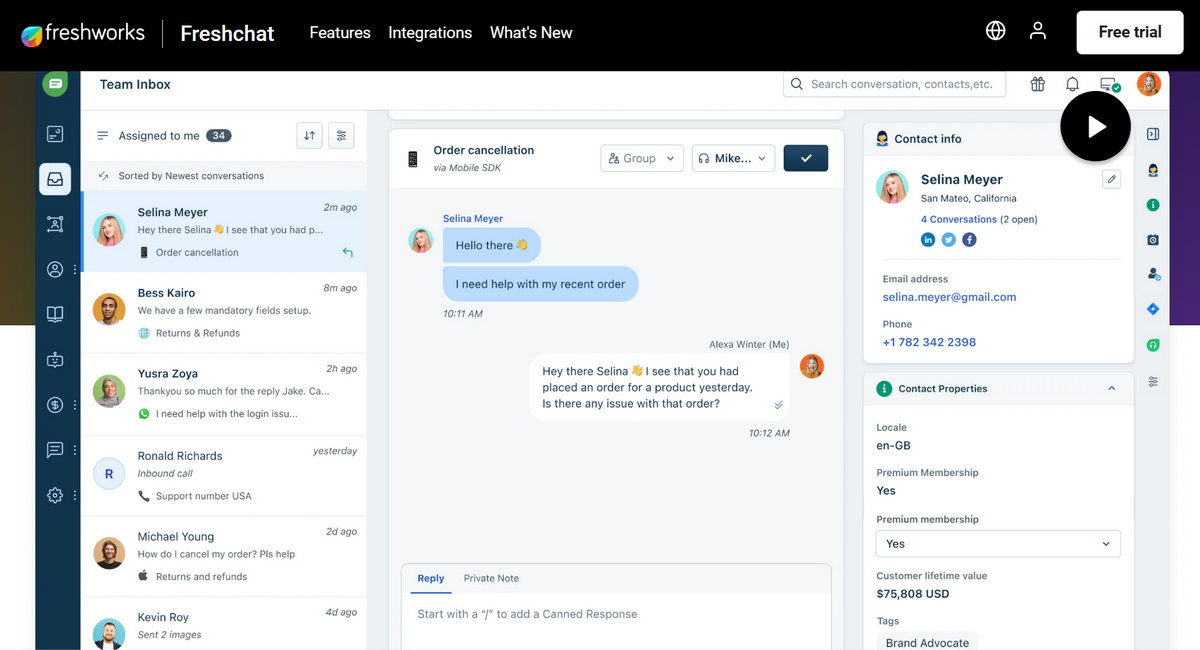Click the search conversation, contacts field
Viewport: 1200px width, 650px height.
pos(894,84)
